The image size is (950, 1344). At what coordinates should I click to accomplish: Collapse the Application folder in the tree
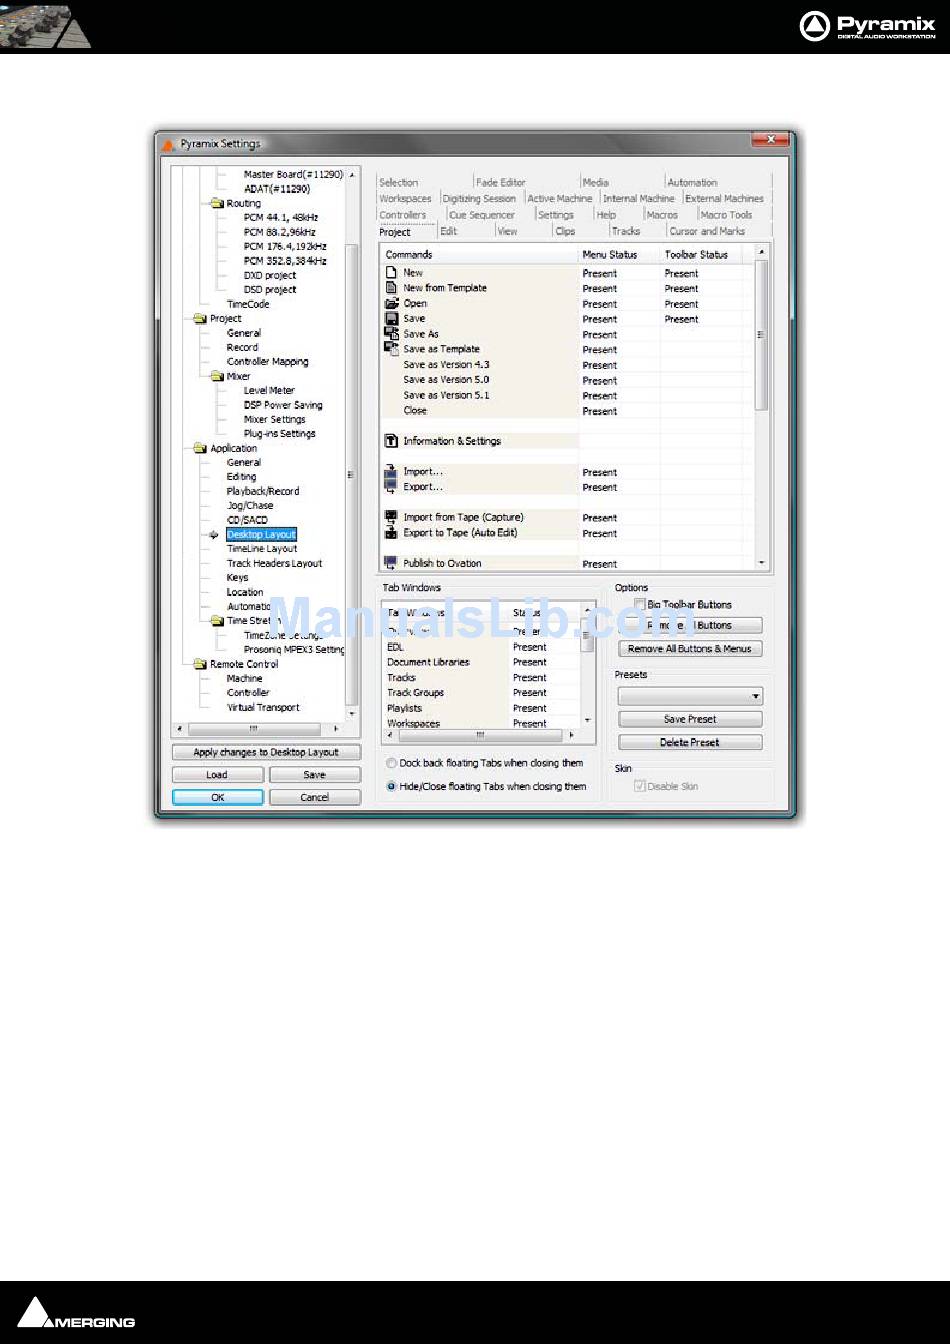tap(200, 448)
